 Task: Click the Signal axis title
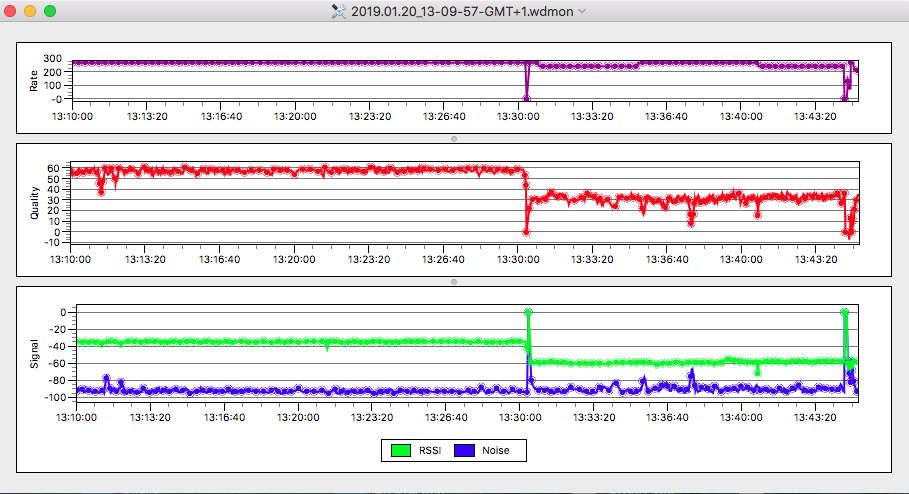(x=34, y=354)
